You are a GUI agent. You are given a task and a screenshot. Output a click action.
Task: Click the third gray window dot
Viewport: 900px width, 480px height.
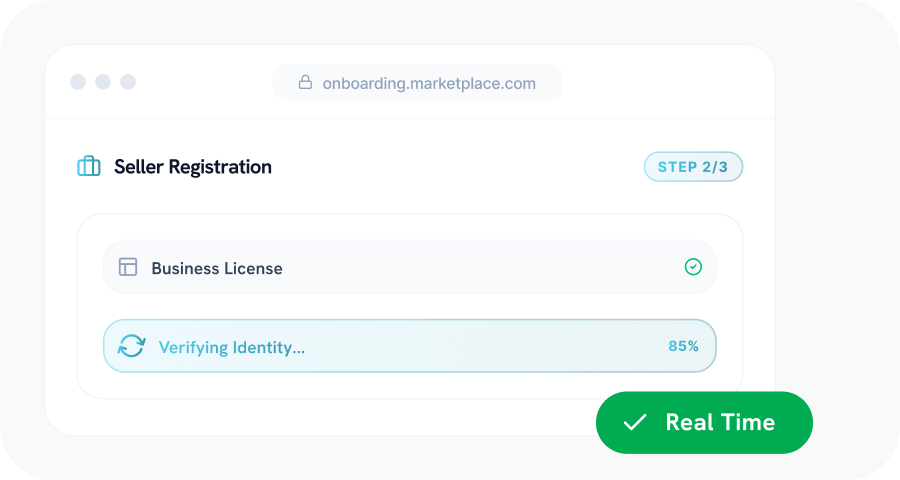coord(128,82)
